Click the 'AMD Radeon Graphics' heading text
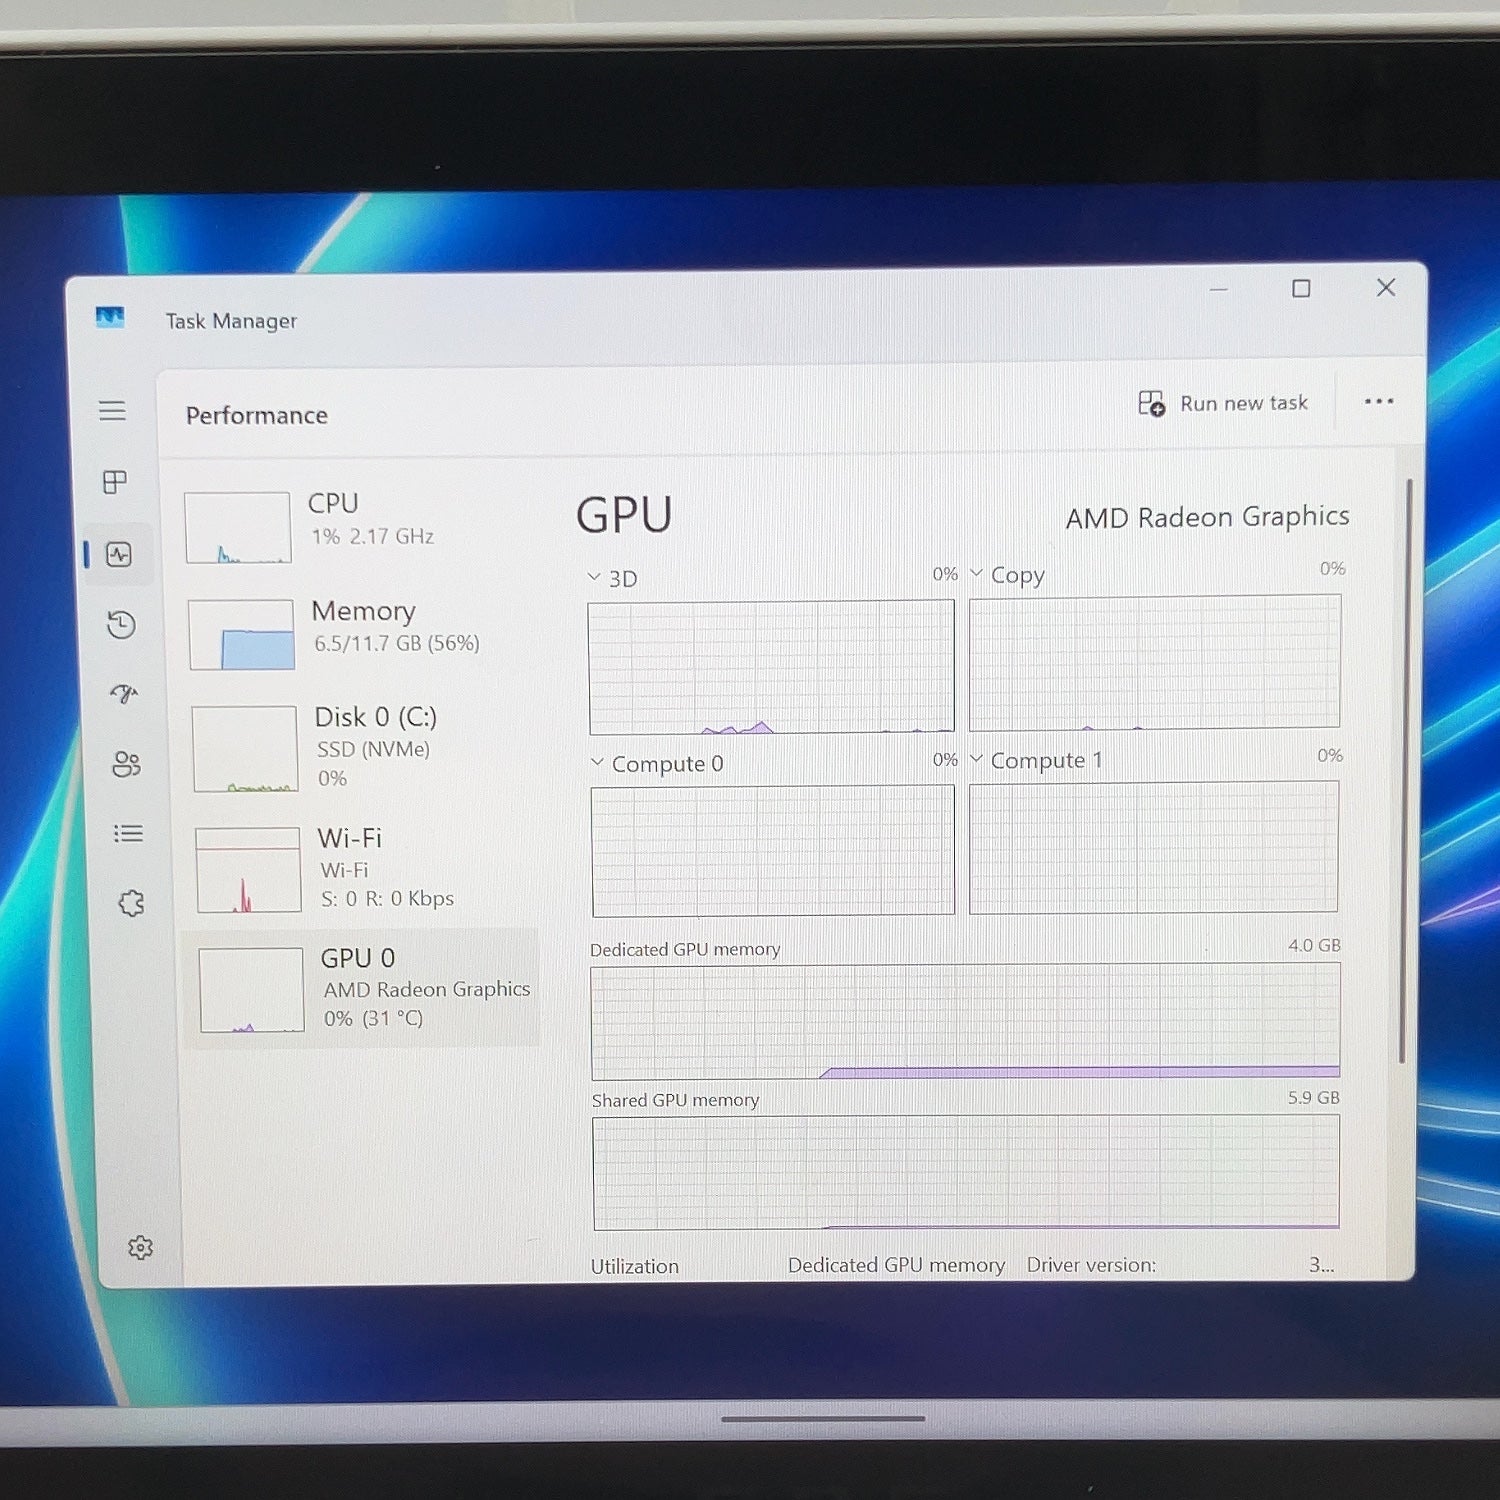The width and height of the screenshot is (1500, 1500). [x=1207, y=517]
